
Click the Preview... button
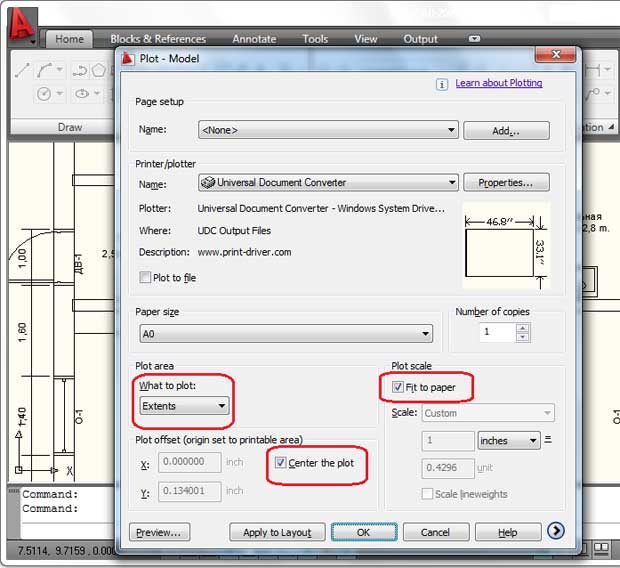tap(159, 532)
